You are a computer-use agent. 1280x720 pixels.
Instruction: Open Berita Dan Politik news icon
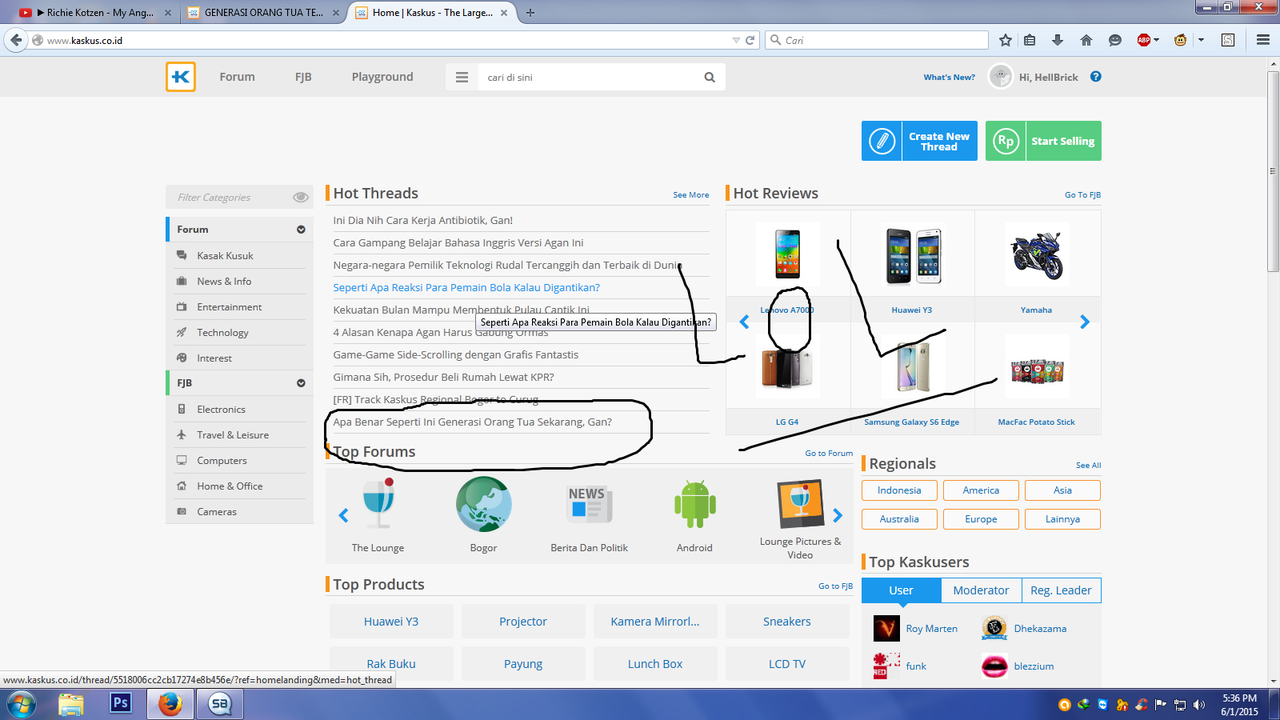coord(589,505)
